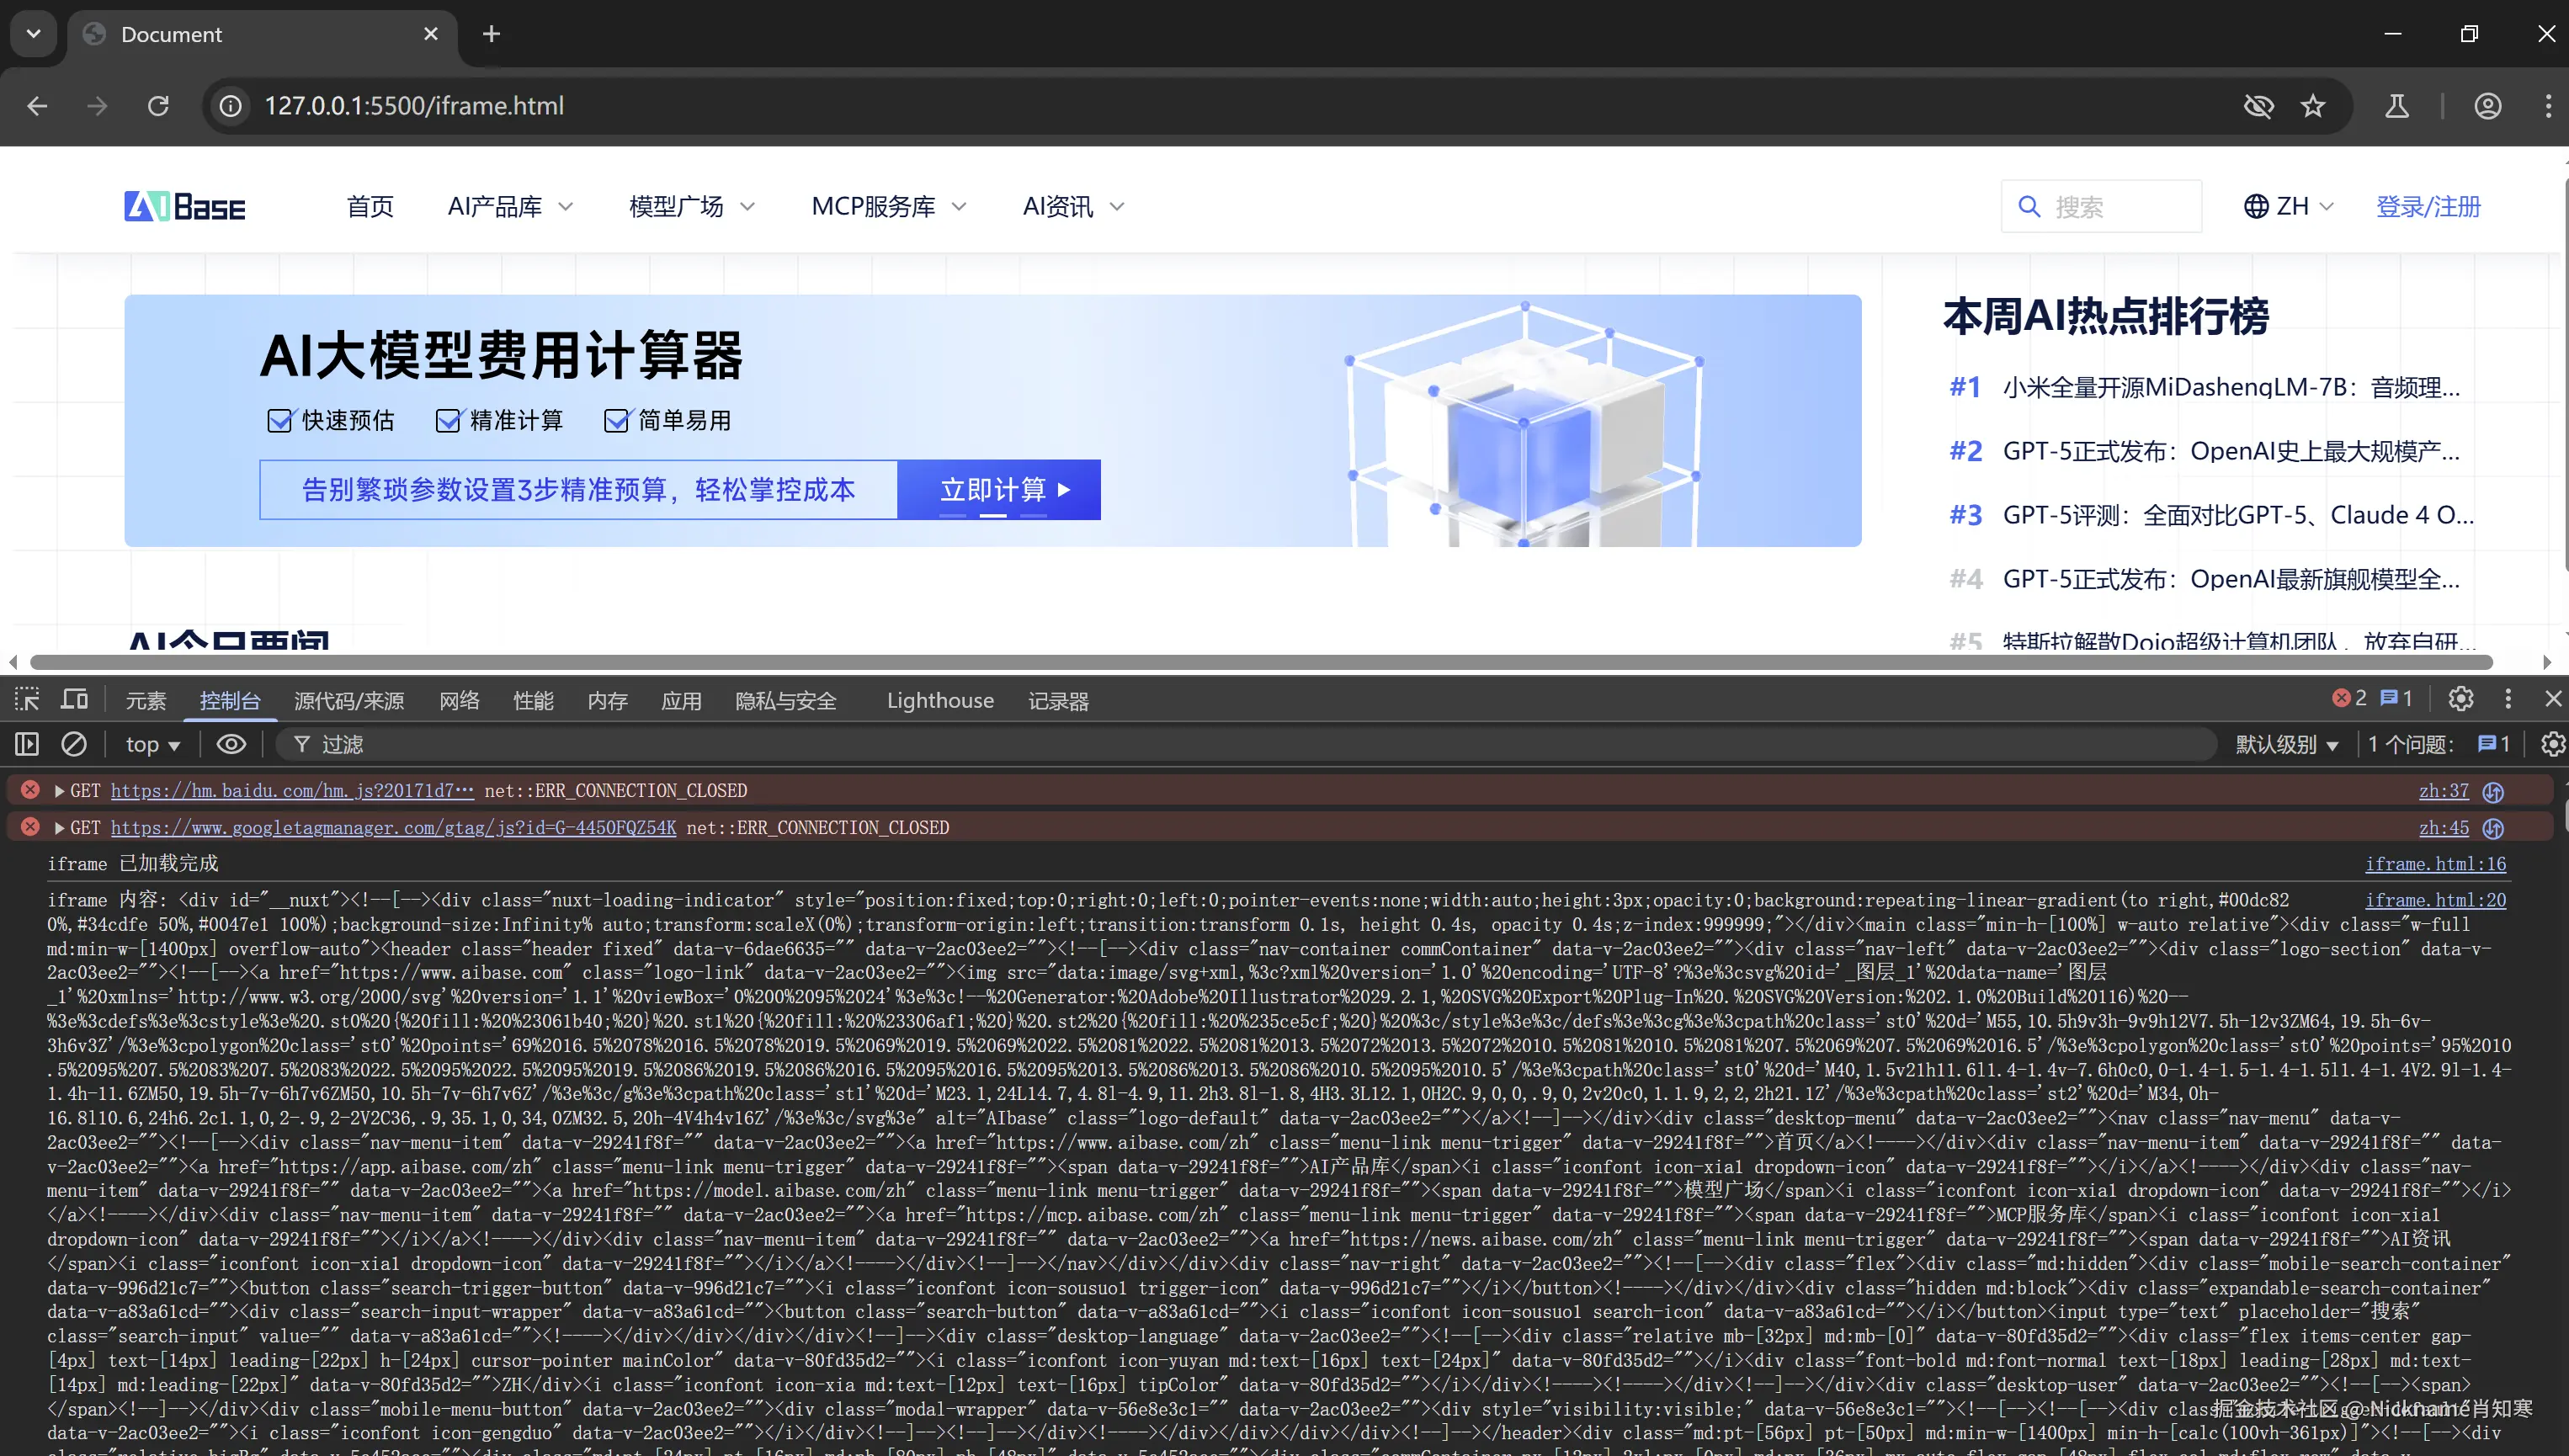Switch to the Lighthouse tab
The height and width of the screenshot is (1456, 2569).
939,700
